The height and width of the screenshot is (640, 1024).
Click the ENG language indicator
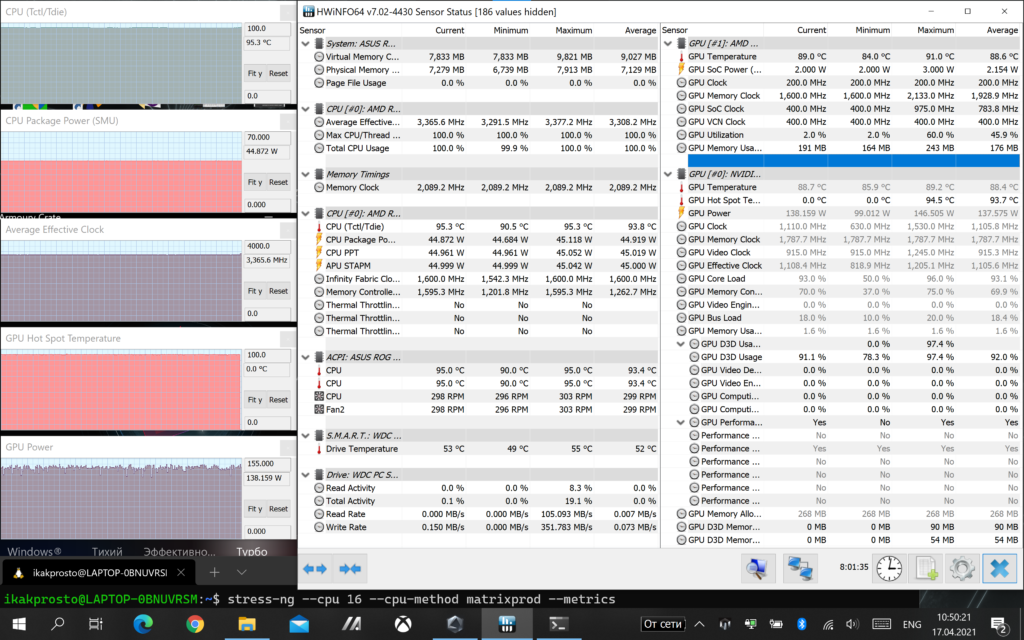(x=912, y=624)
